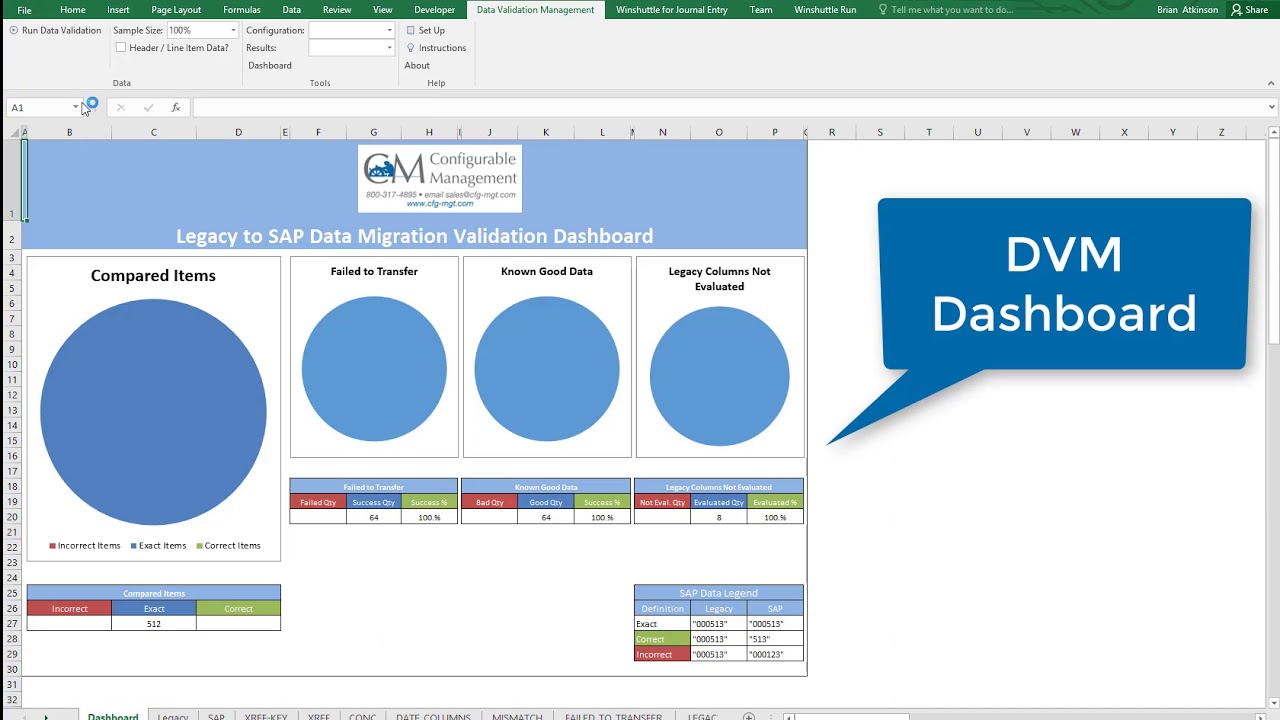Switch to the DATE COLUMNS sheet tab
This screenshot has height=720, width=1280.
click(432, 716)
